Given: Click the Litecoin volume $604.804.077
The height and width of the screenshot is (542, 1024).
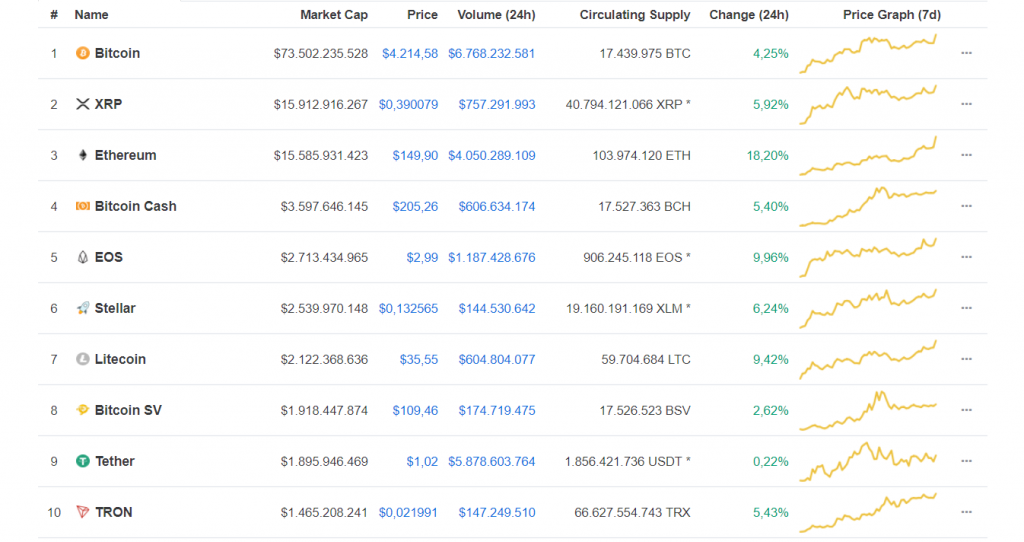Looking at the screenshot, I should click(x=497, y=359).
